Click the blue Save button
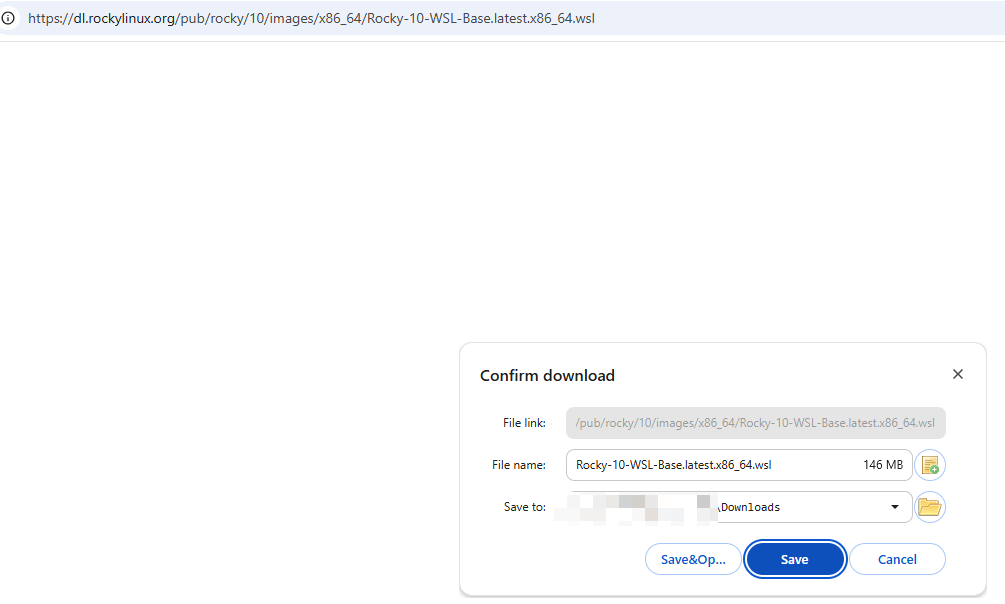This screenshot has width=1005, height=604. (795, 559)
